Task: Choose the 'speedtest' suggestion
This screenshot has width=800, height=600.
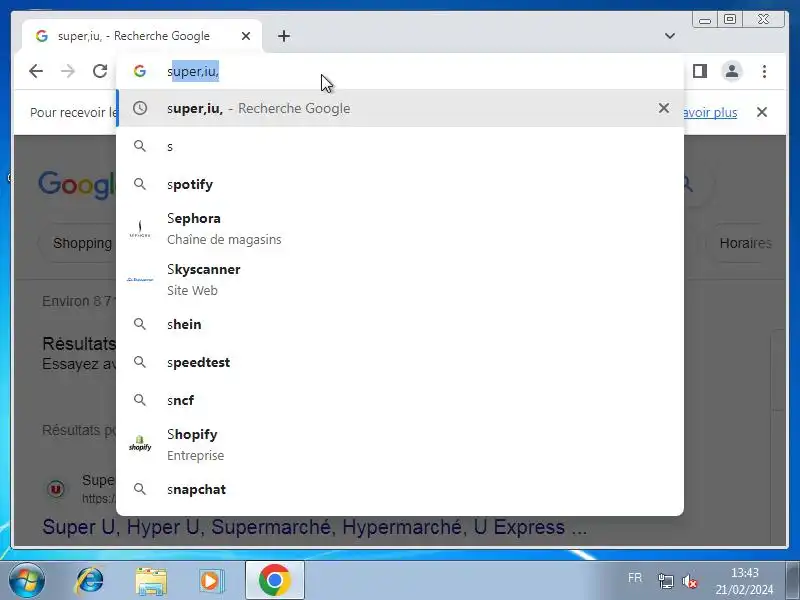Action: tap(400, 362)
